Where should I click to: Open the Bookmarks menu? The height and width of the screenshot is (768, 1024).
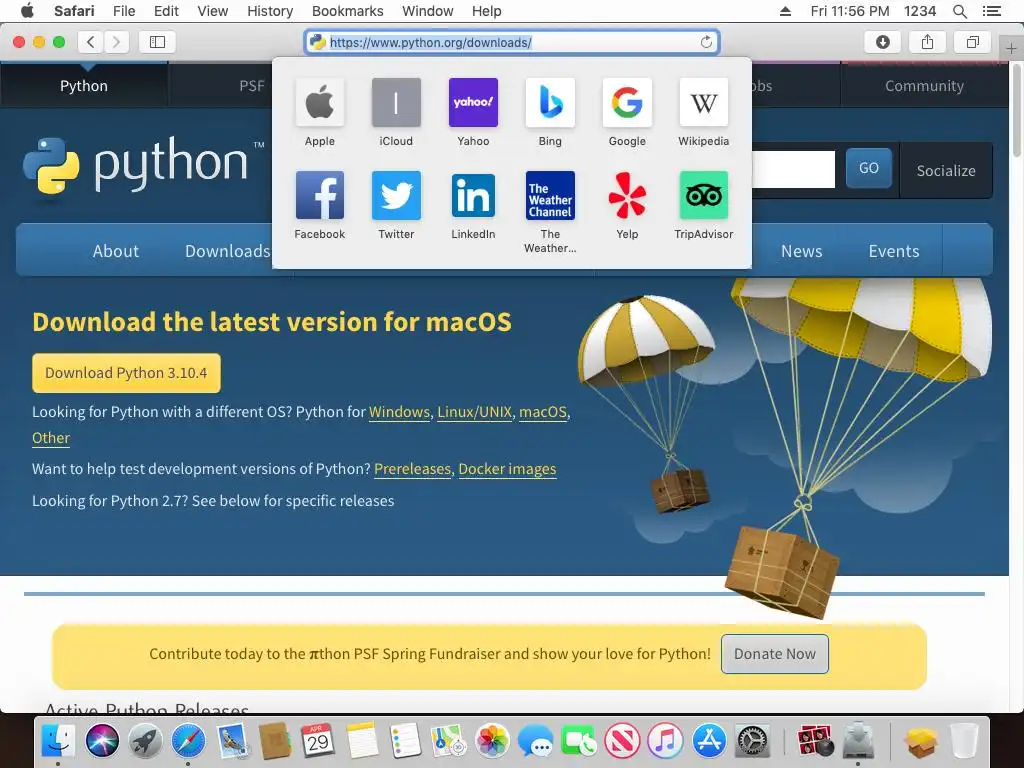347,11
